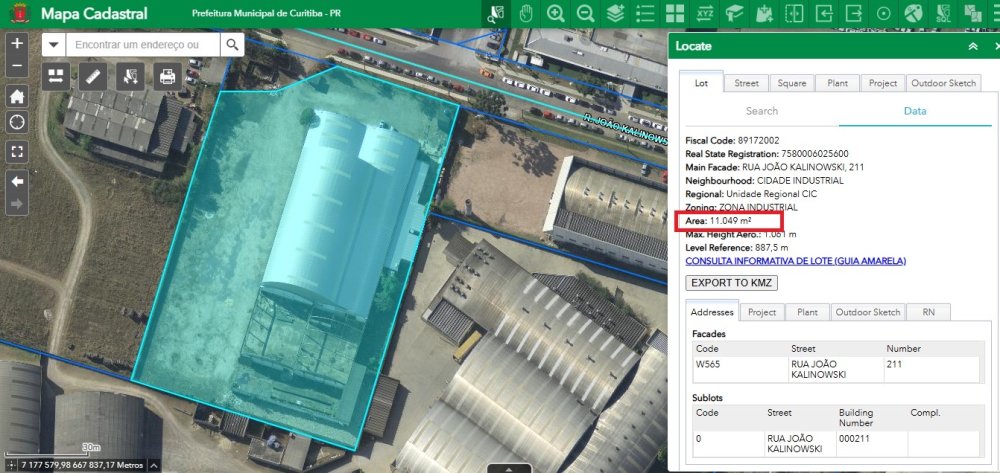Select the lower Outdoor Sketch tab
1000x473 pixels.
tap(867, 312)
